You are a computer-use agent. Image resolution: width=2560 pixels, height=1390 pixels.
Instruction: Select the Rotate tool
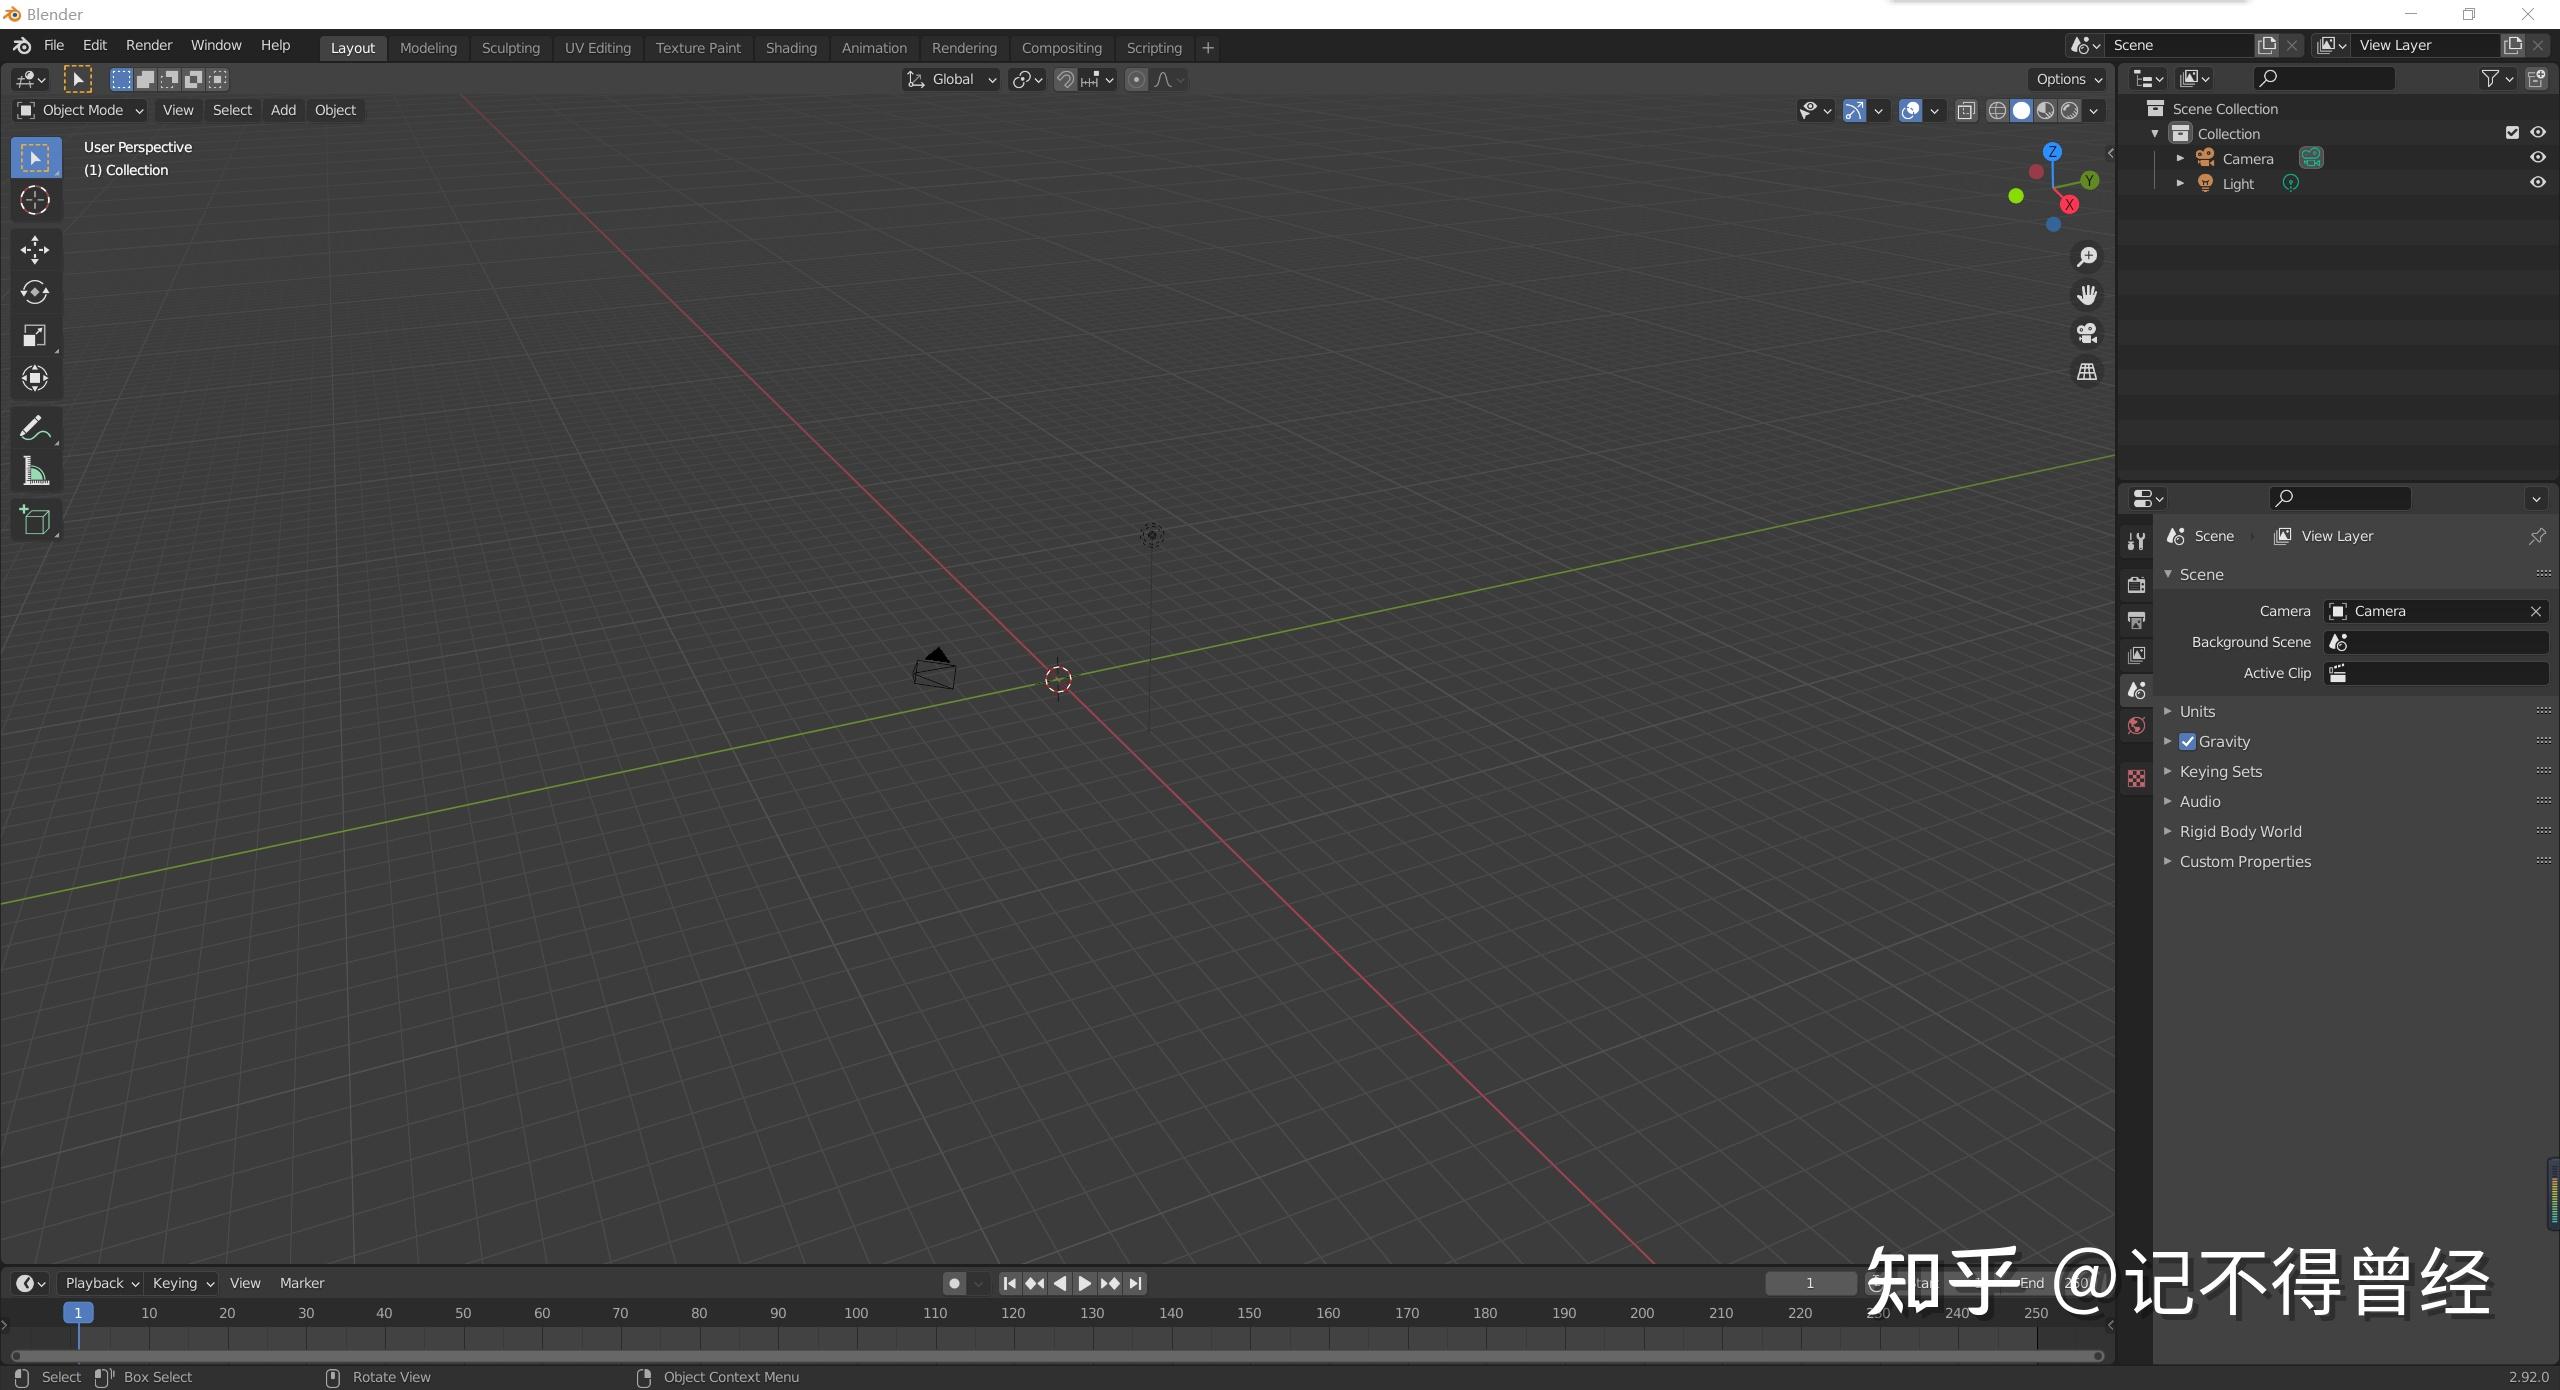pyautogui.click(x=35, y=292)
